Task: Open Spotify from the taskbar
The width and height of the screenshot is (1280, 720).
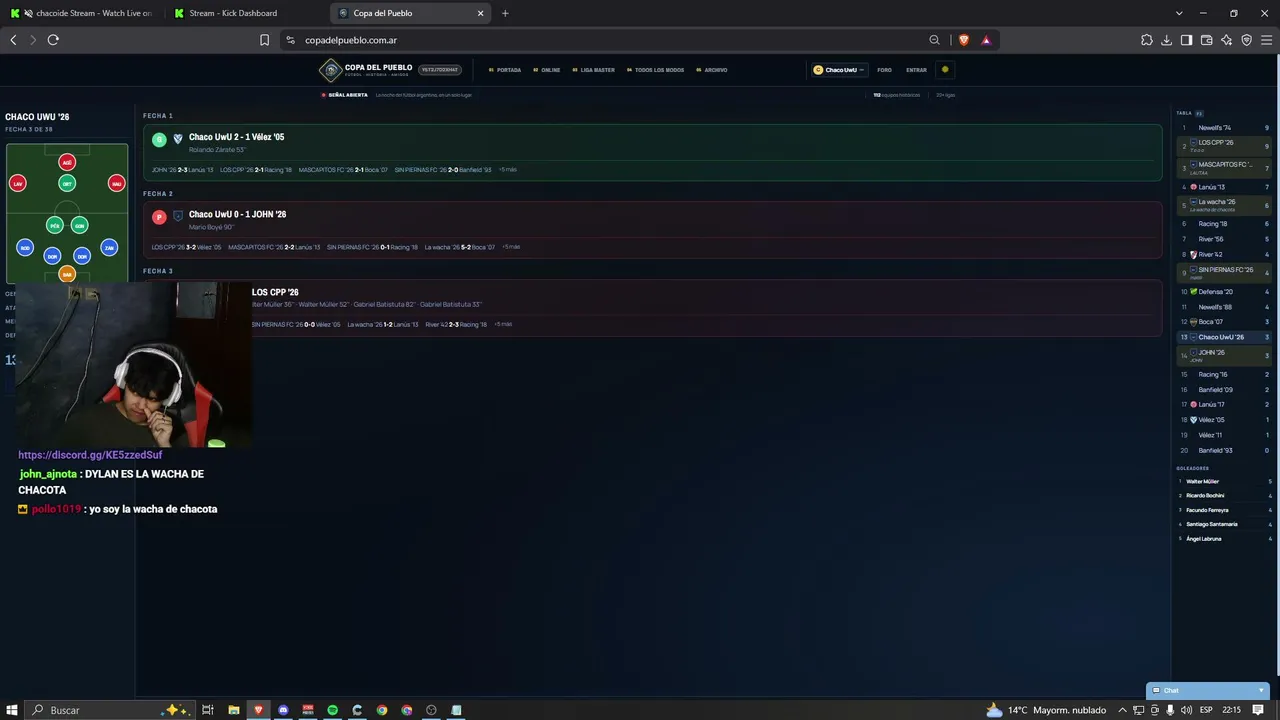Action: pyautogui.click(x=333, y=710)
